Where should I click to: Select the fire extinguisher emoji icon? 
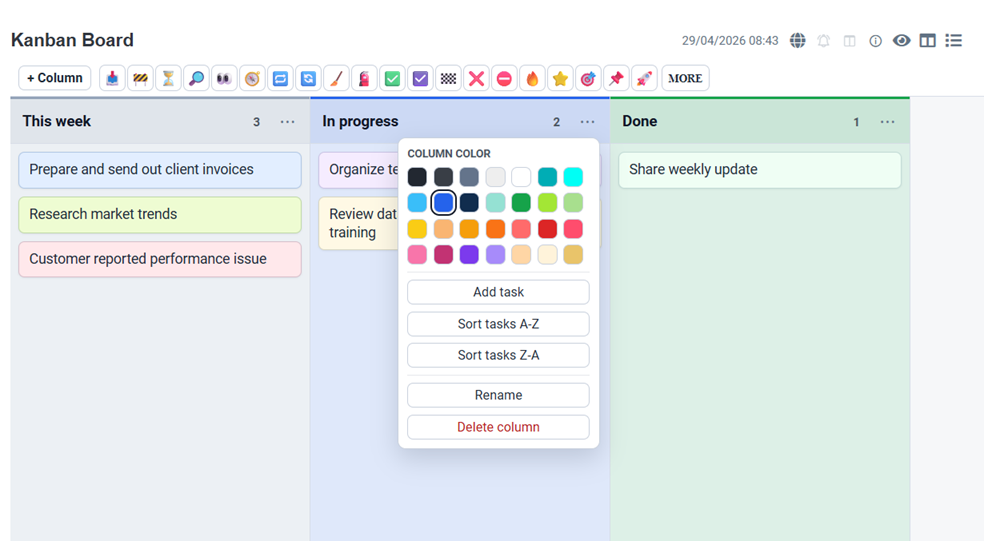(x=364, y=78)
